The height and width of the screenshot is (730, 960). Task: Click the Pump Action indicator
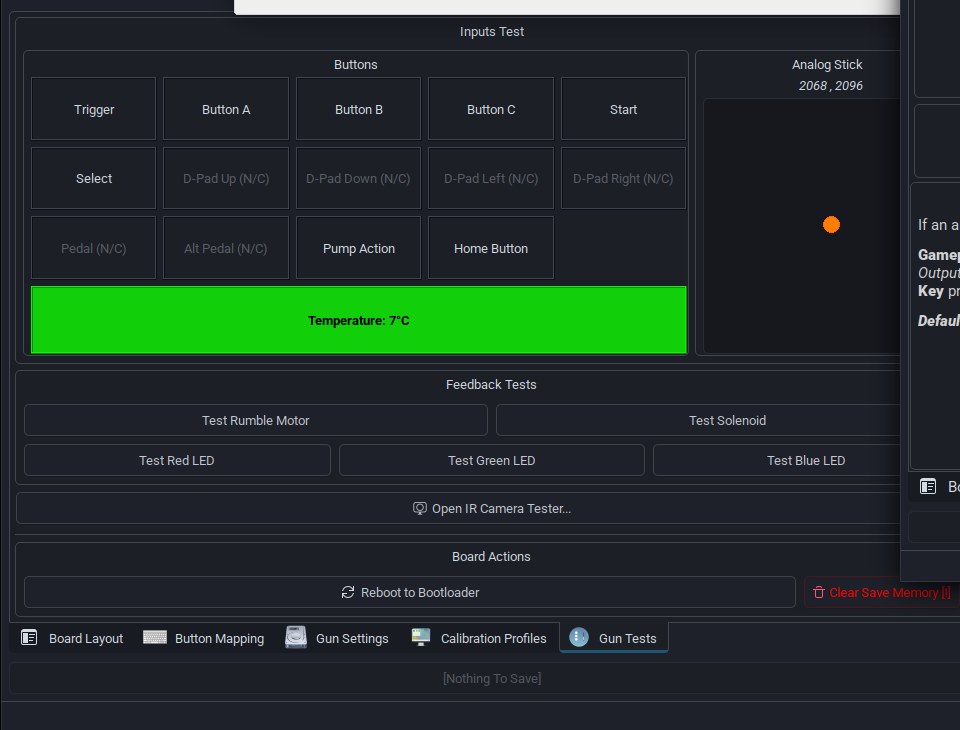coord(359,248)
